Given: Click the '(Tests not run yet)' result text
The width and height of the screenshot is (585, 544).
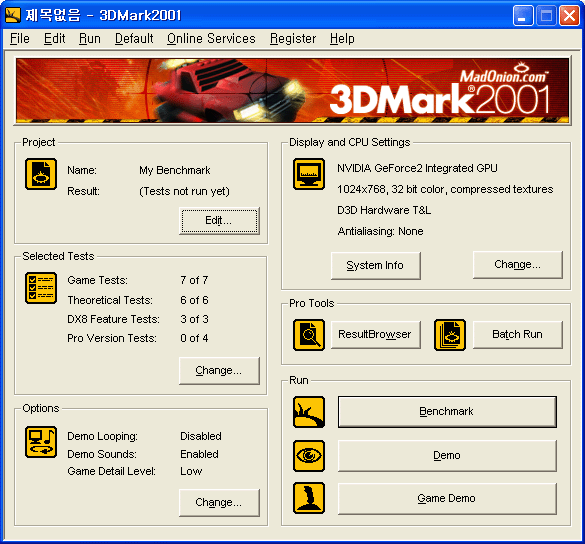Looking at the screenshot, I should tap(184, 191).
